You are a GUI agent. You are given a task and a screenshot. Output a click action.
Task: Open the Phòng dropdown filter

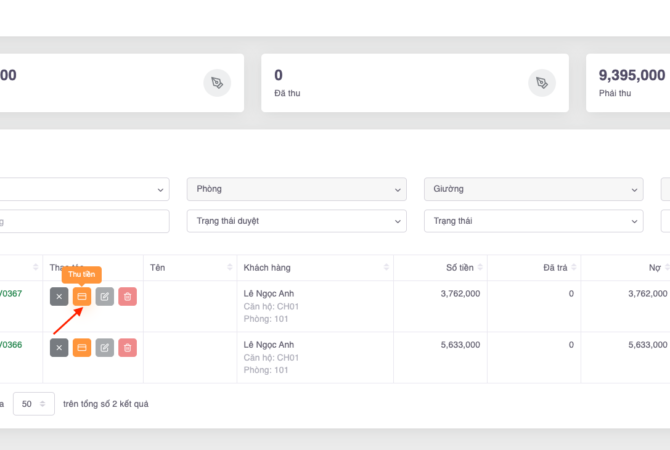(296, 189)
